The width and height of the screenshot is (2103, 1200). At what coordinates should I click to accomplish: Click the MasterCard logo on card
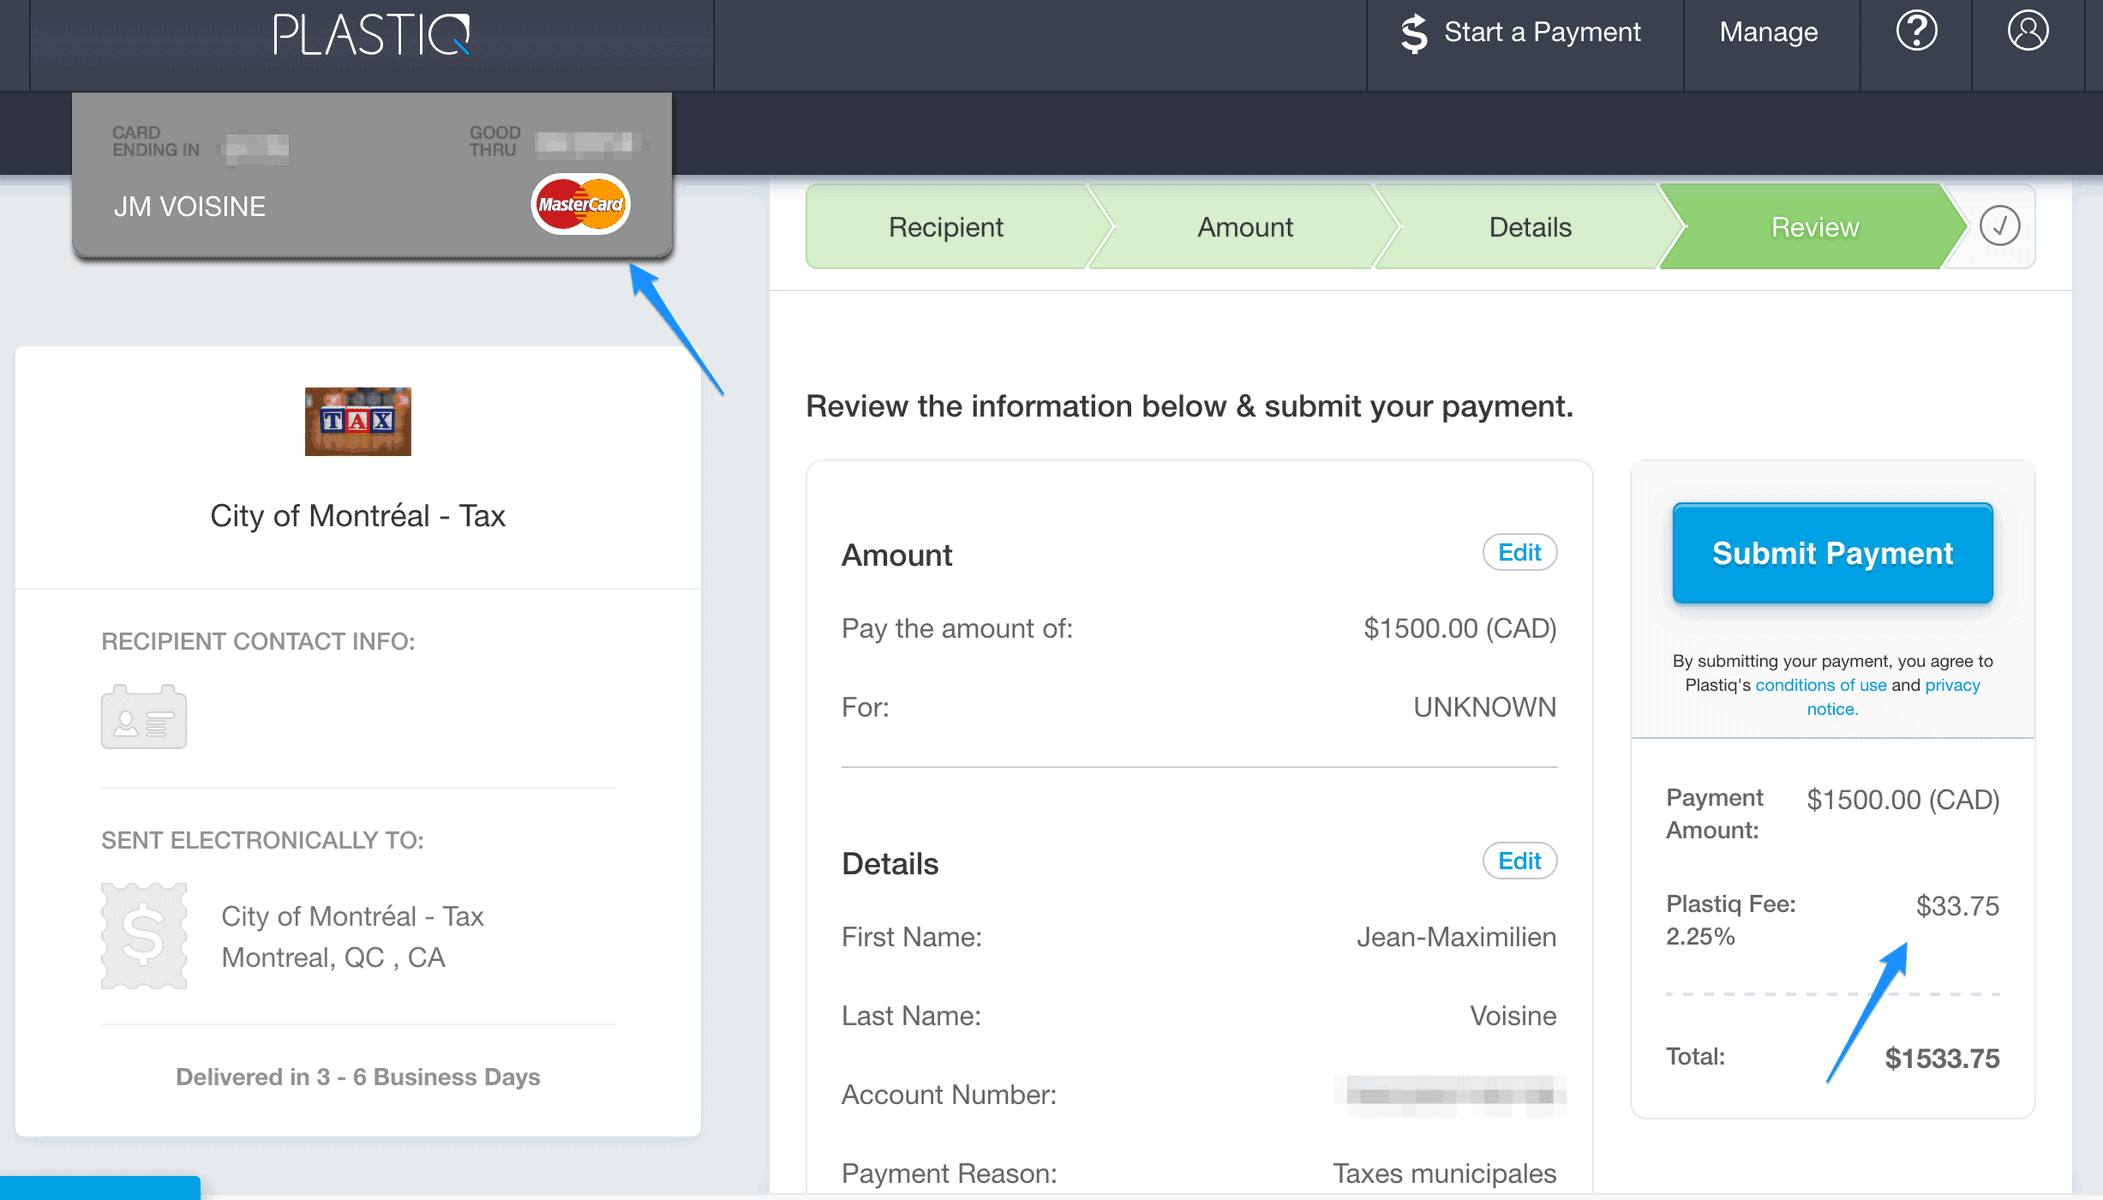(580, 204)
